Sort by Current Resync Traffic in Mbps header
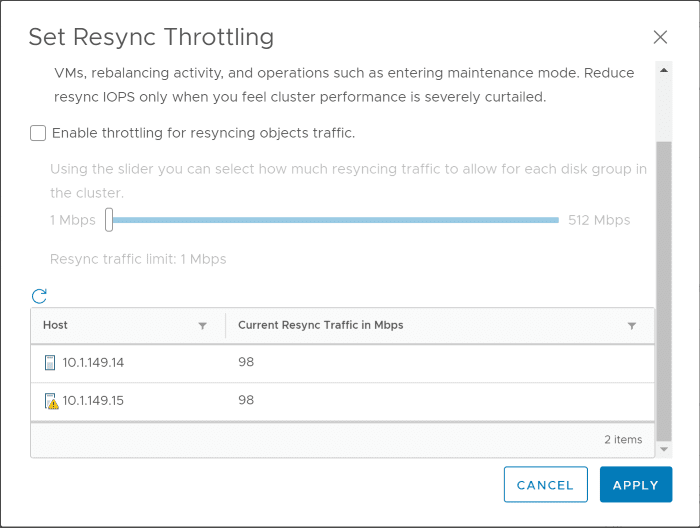Screen dimensions: 700x528 coord(321,325)
